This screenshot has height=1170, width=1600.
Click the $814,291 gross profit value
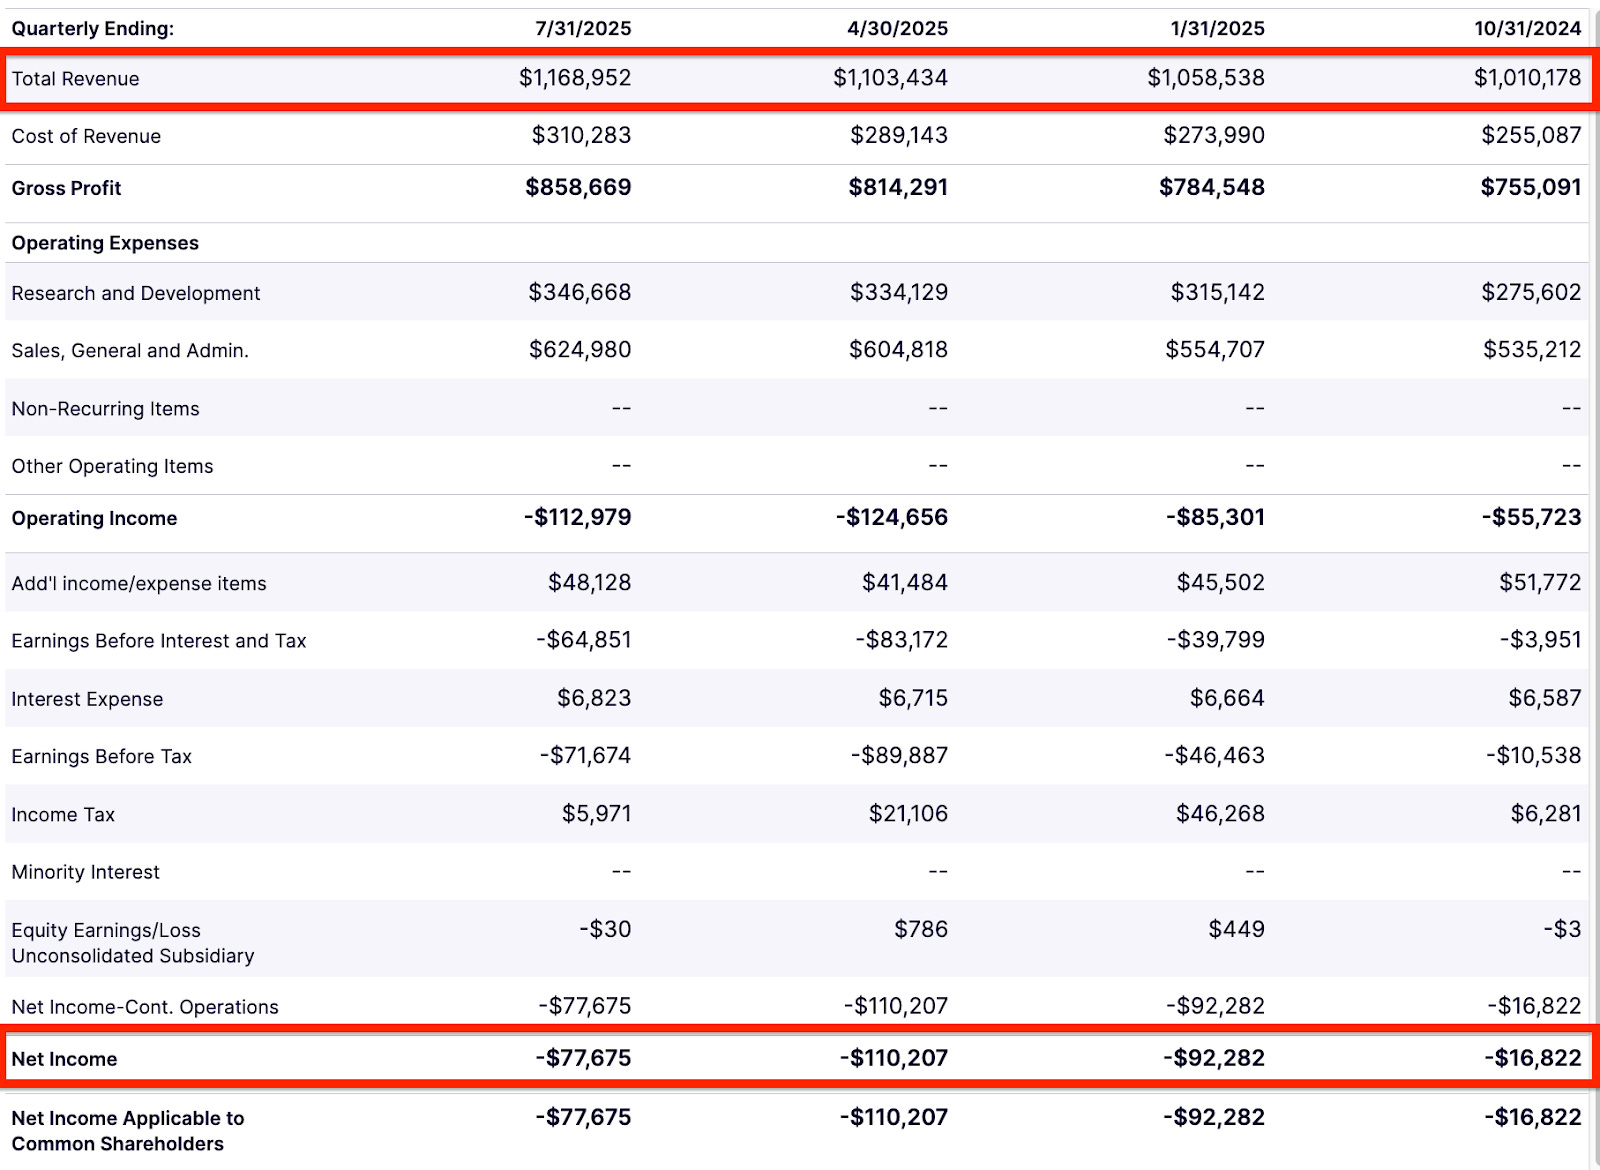(x=898, y=187)
